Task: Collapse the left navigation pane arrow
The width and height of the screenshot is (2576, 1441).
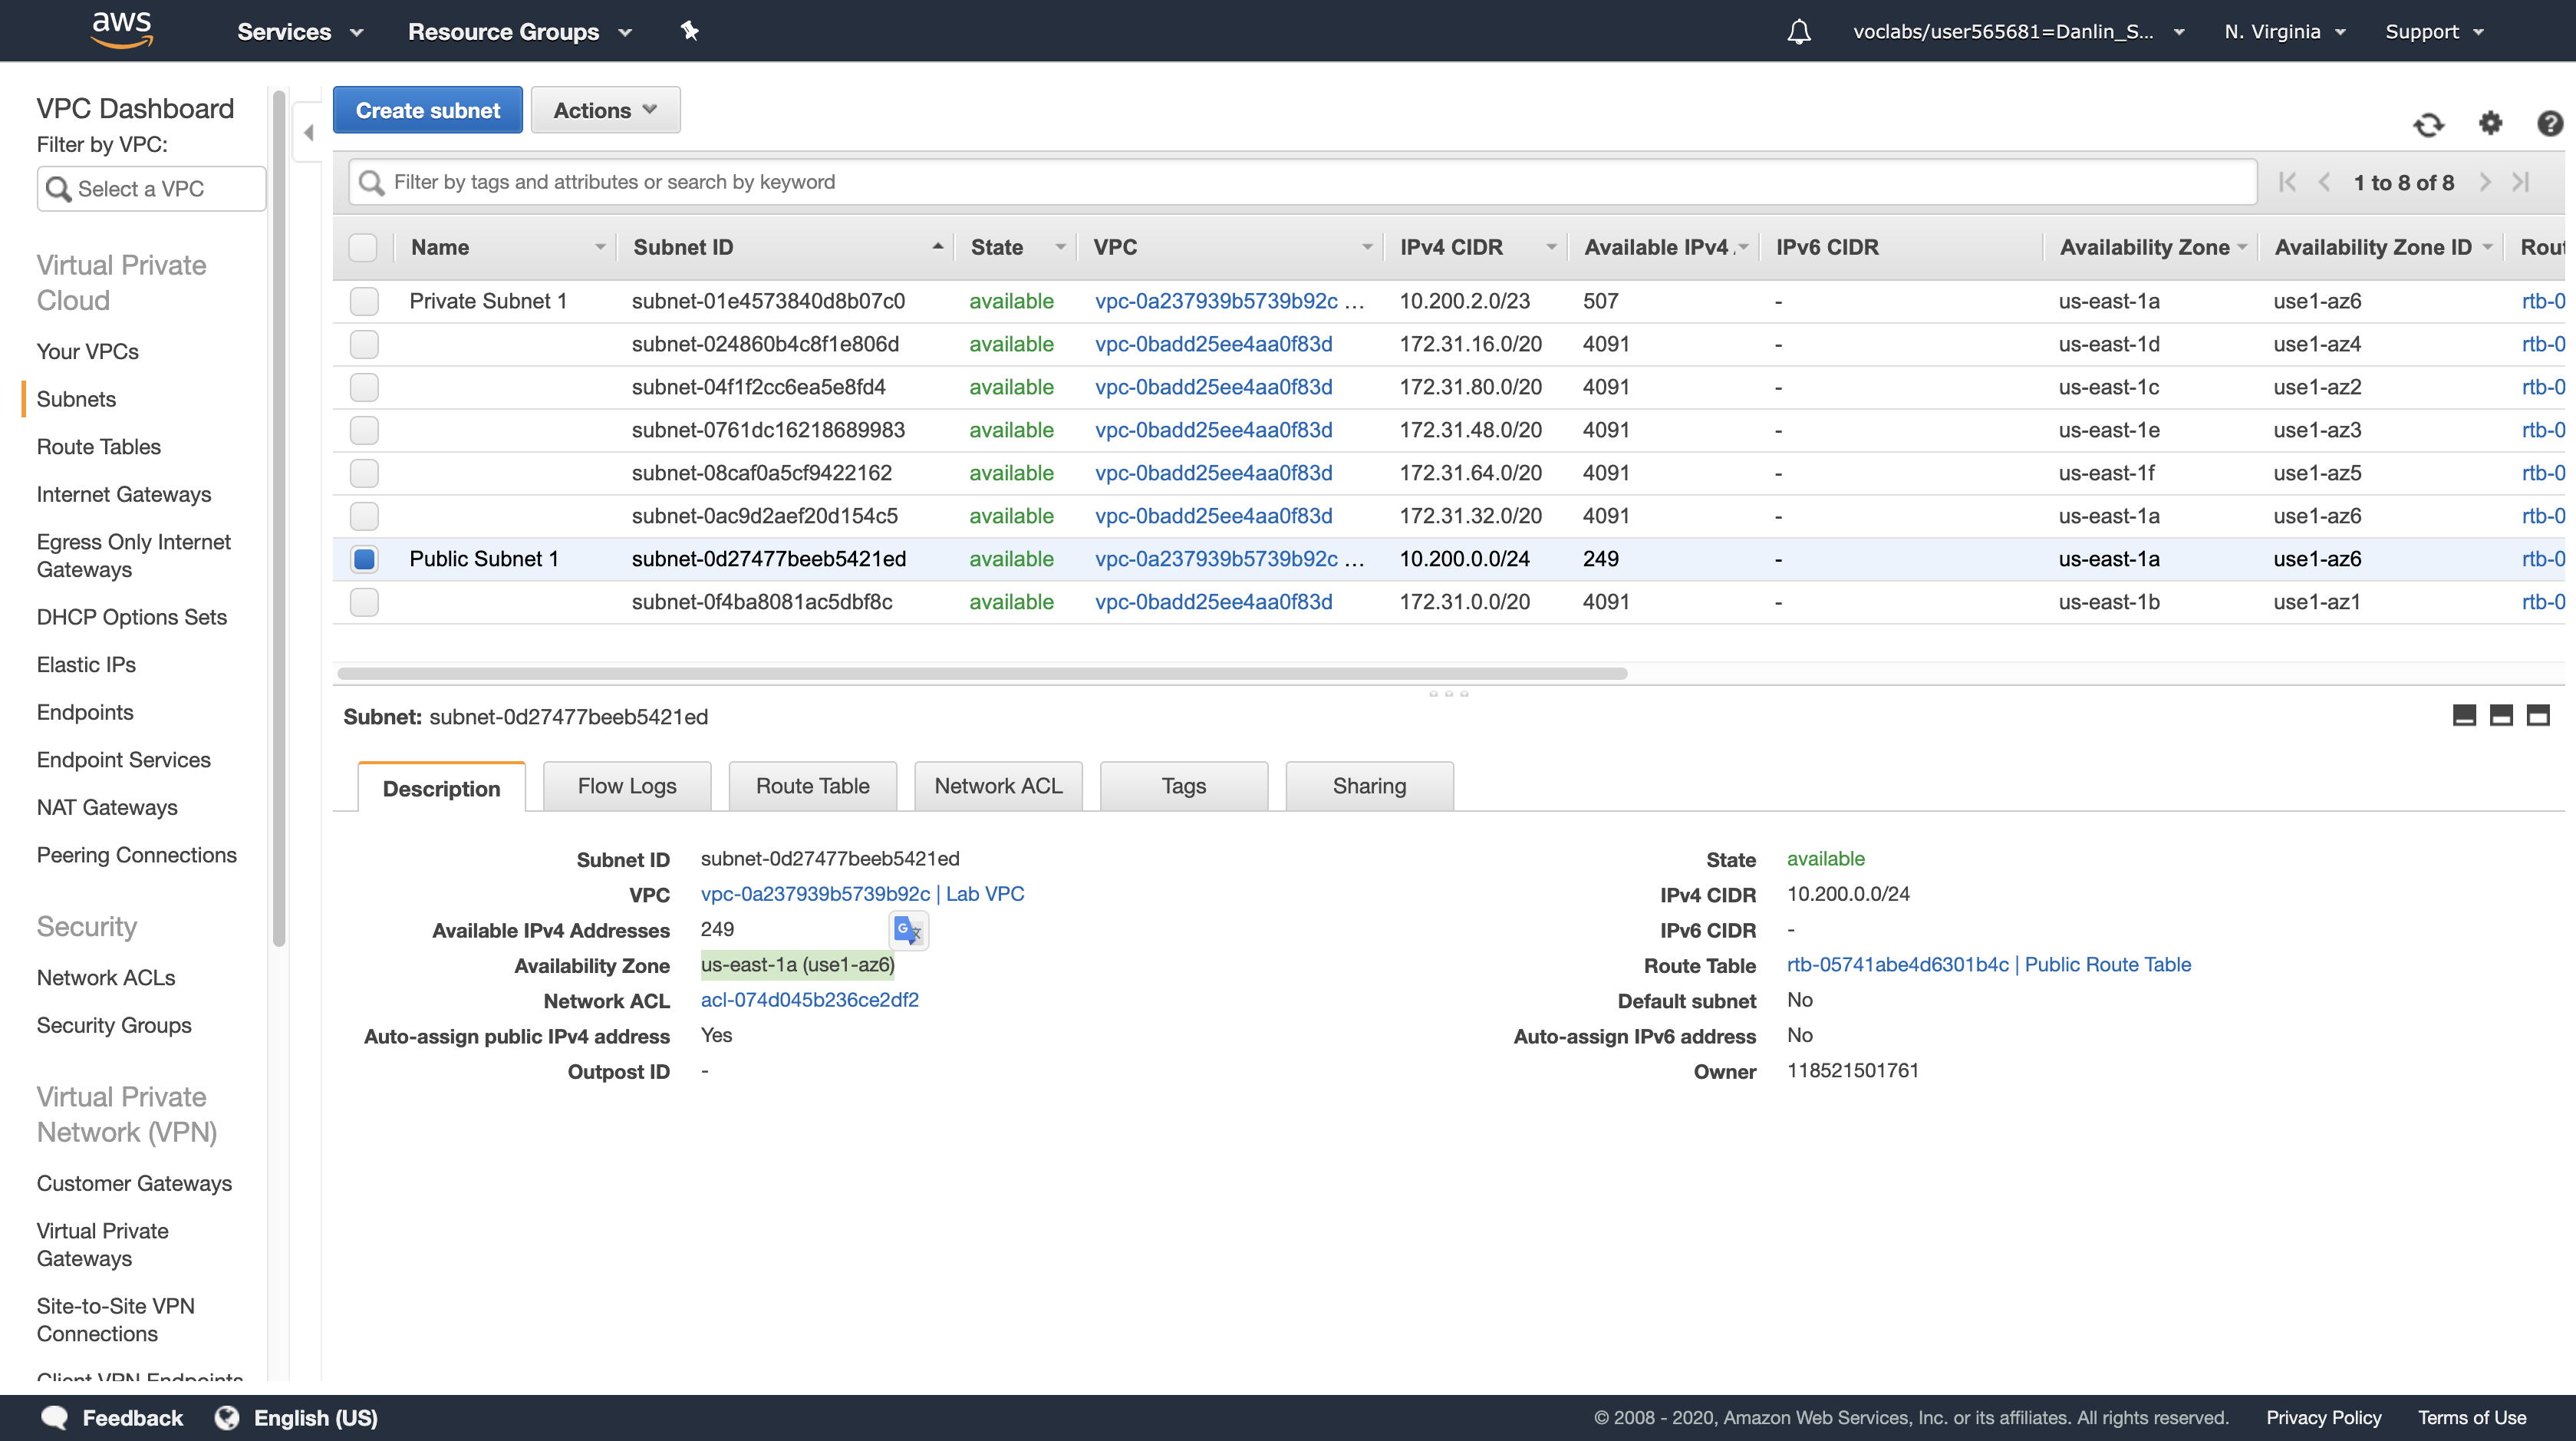Action: coord(308,132)
